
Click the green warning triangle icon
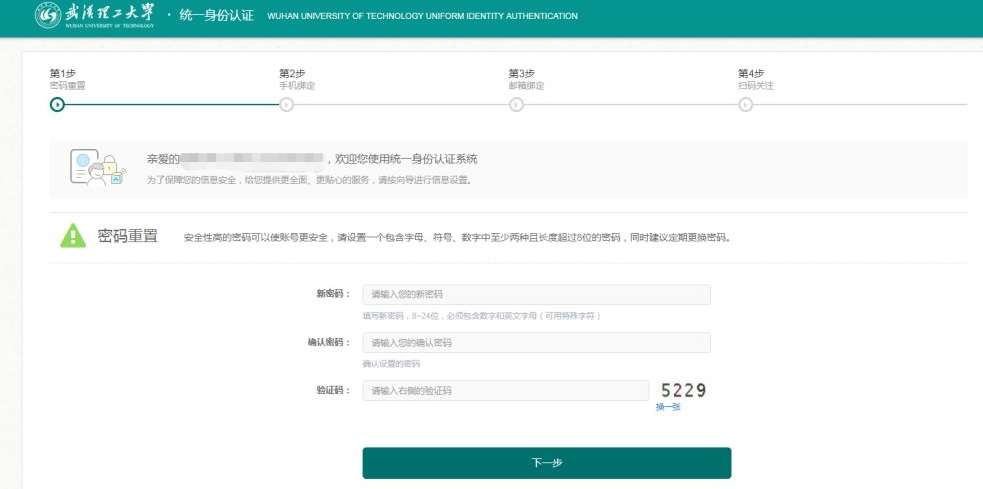pyautogui.click(x=73, y=236)
